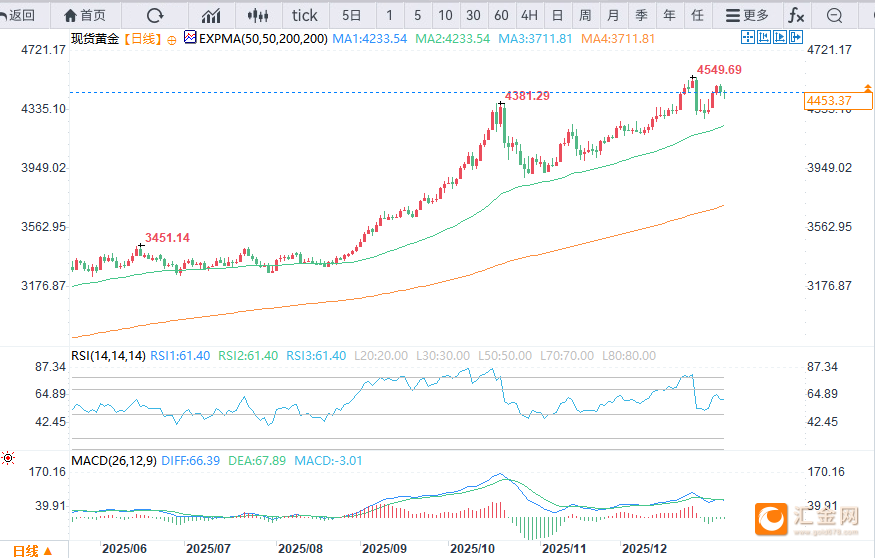
Task: Select the candlestick chart type icon
Action: (x=259, y=15)
